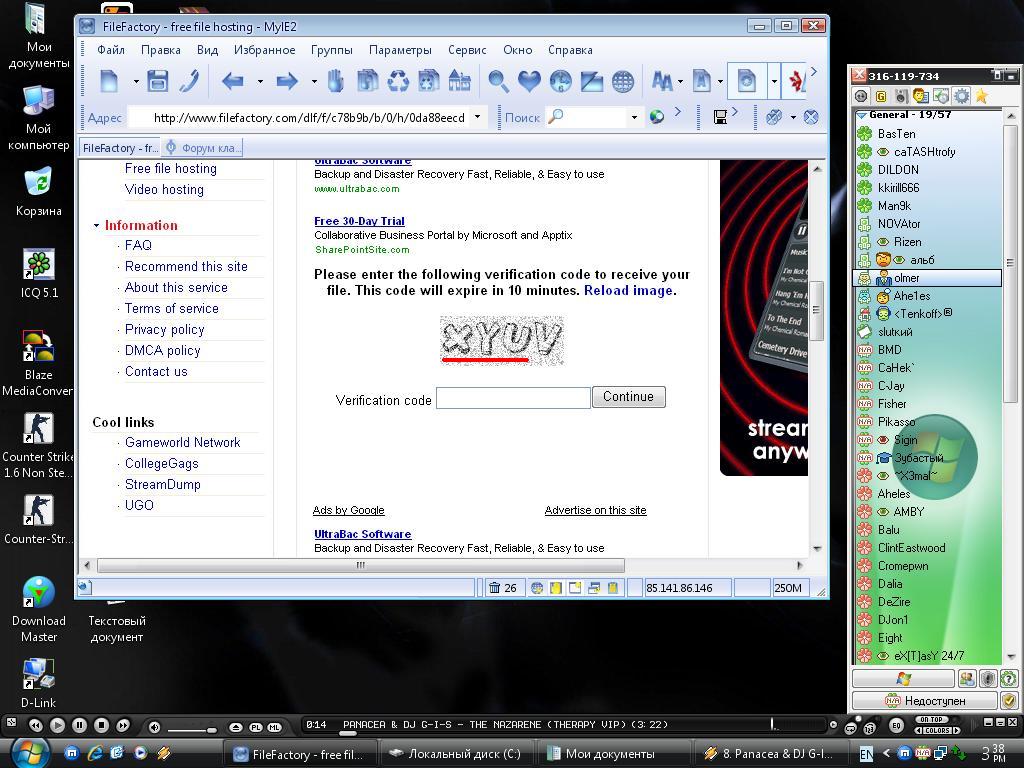Viewport: 1024px width, 768px height.
Task: Click the Continue button
Action: (628, 397)
